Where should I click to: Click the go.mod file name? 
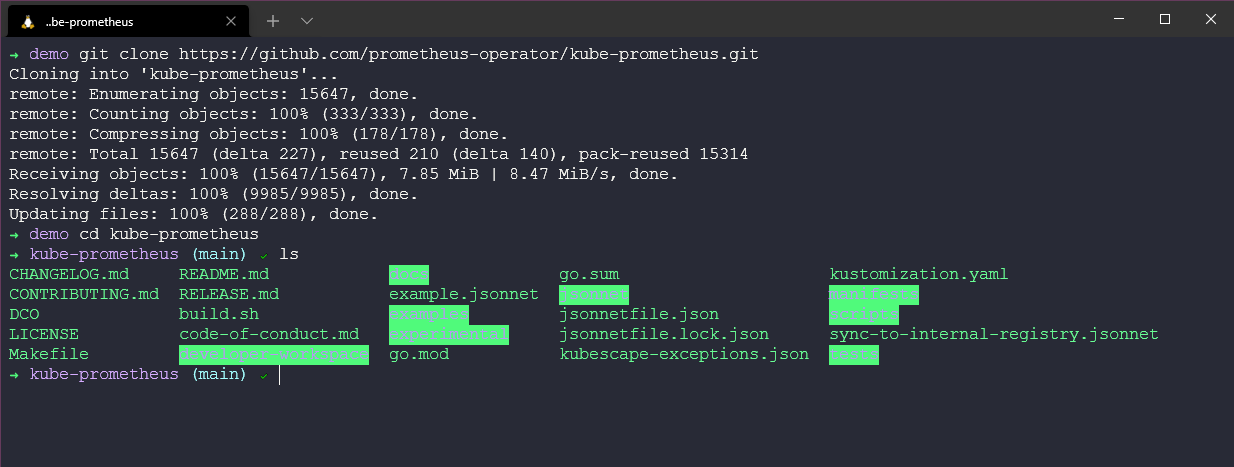[419, 354]
